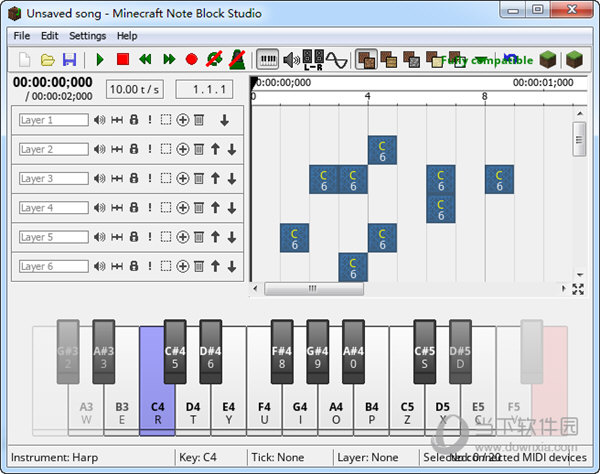Select the third instrument block in toolbar
This screenshot has width=600, height=474.
click(411, 60)
